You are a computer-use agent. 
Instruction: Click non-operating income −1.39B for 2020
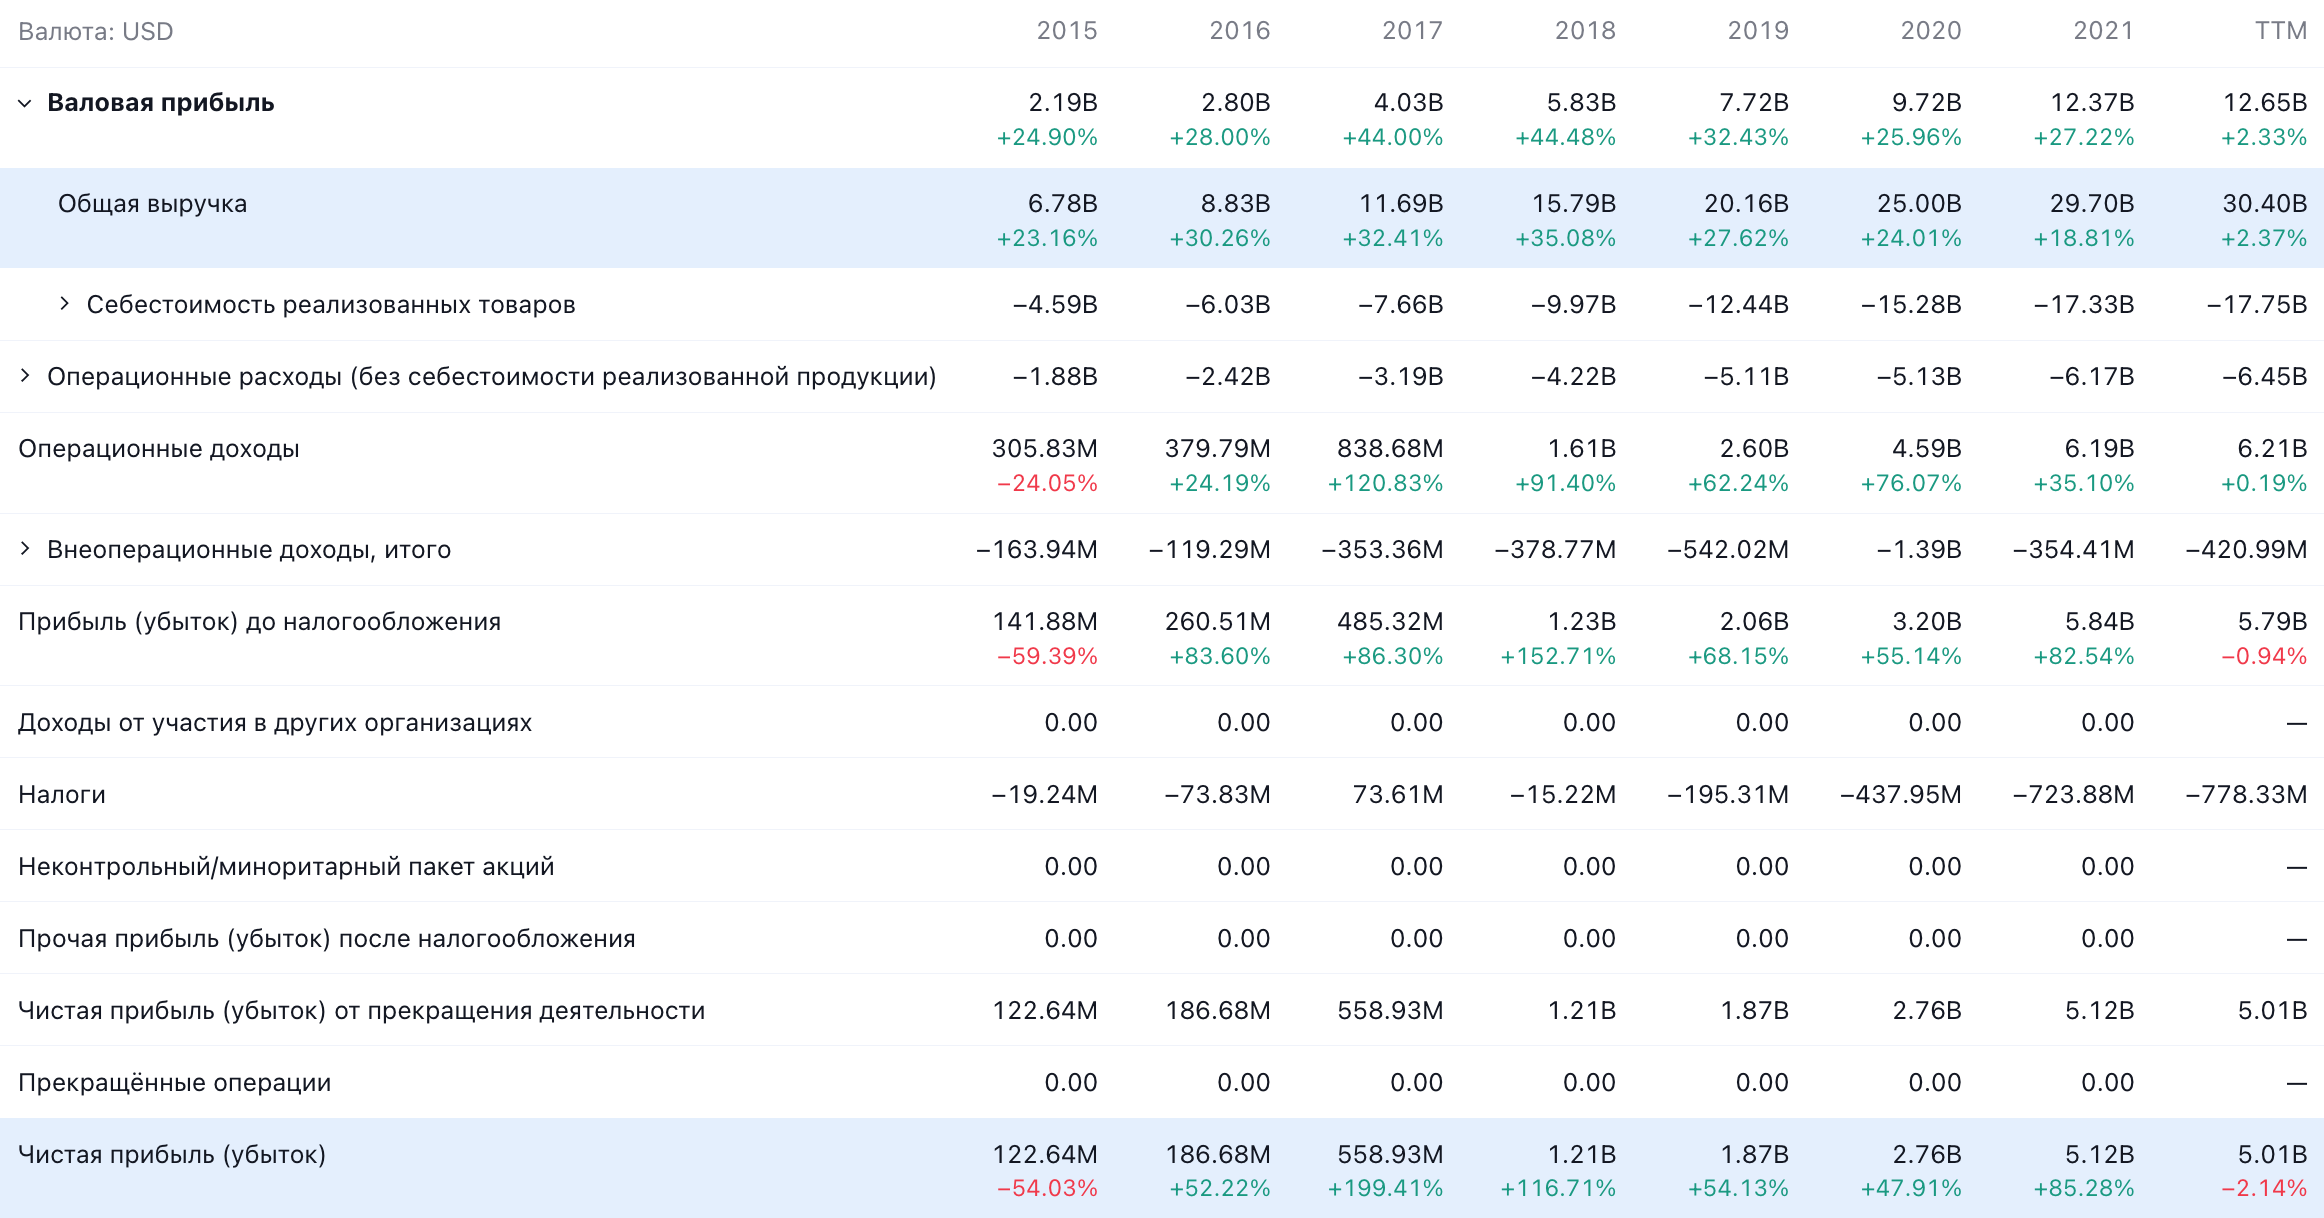click(1919, 550)
